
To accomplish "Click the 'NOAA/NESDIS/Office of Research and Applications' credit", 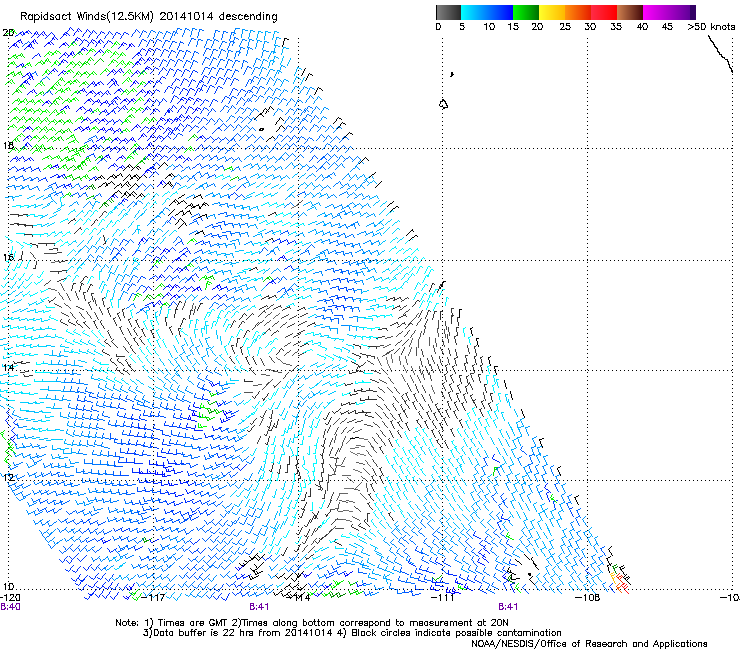I will pos(589,644).
